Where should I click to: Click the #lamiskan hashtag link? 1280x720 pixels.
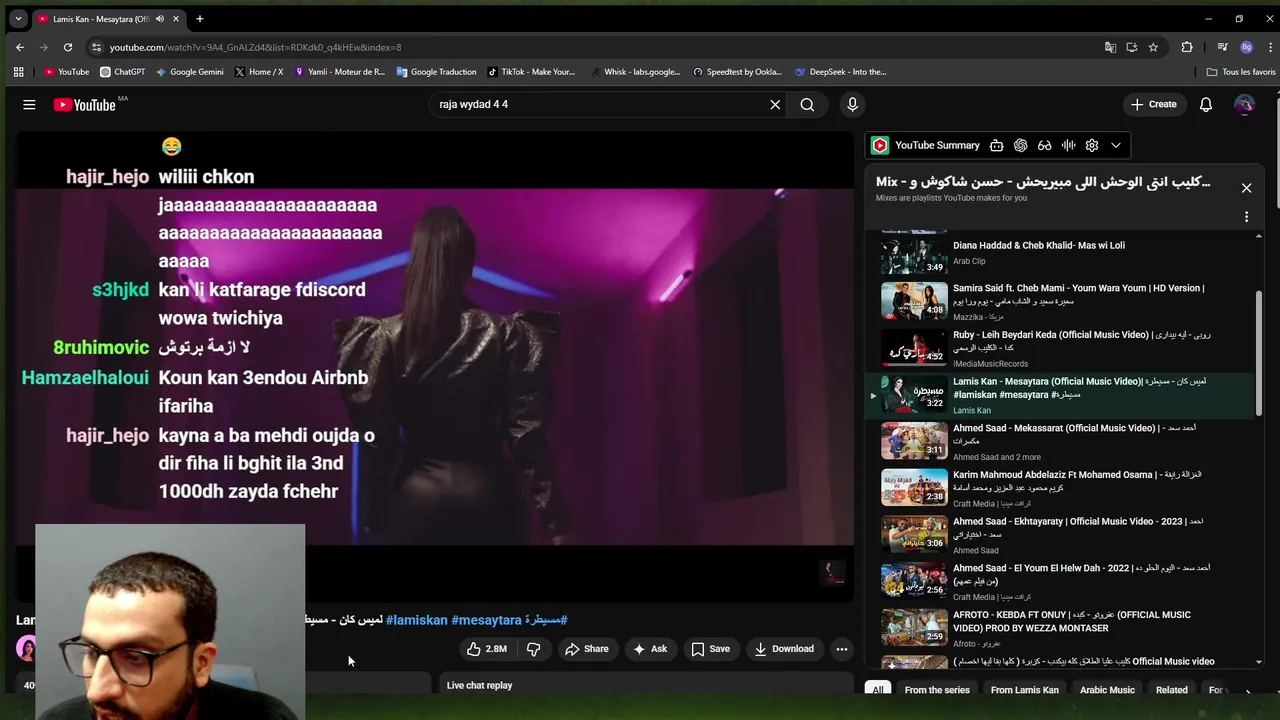(416, 620)
